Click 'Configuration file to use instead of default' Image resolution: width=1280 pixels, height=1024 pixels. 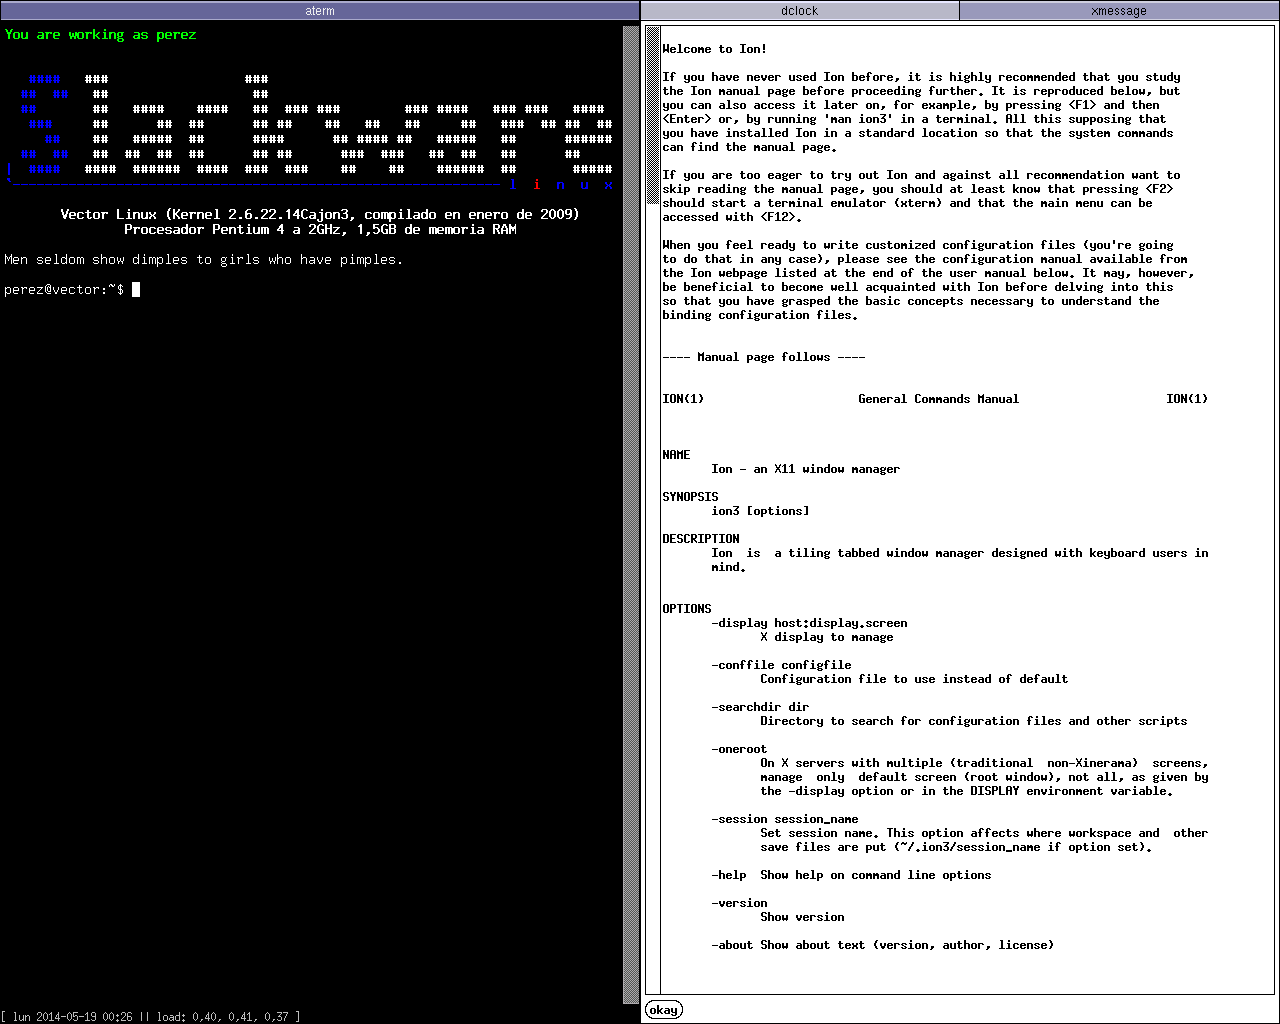pos(914,679)
